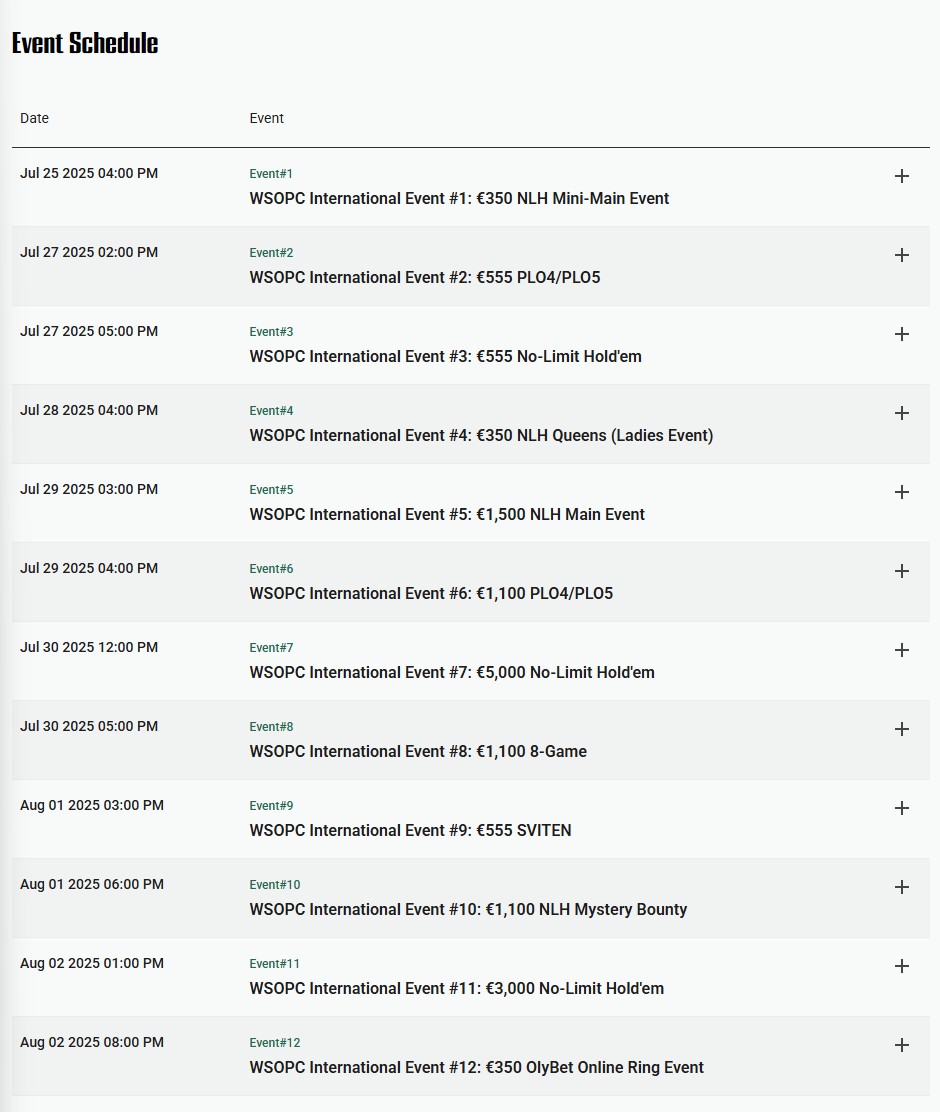
Task: Click WSOPC Event #12 OlyBet title text
Action: [x=477, y=1067]
